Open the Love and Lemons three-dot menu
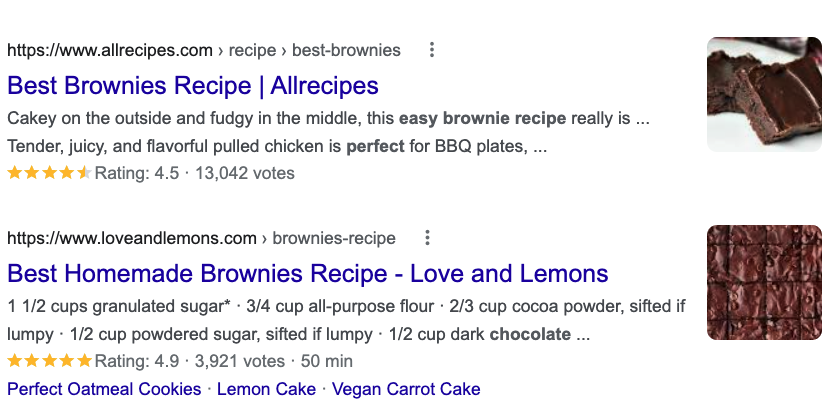833x416 pixels. (427, 238)
